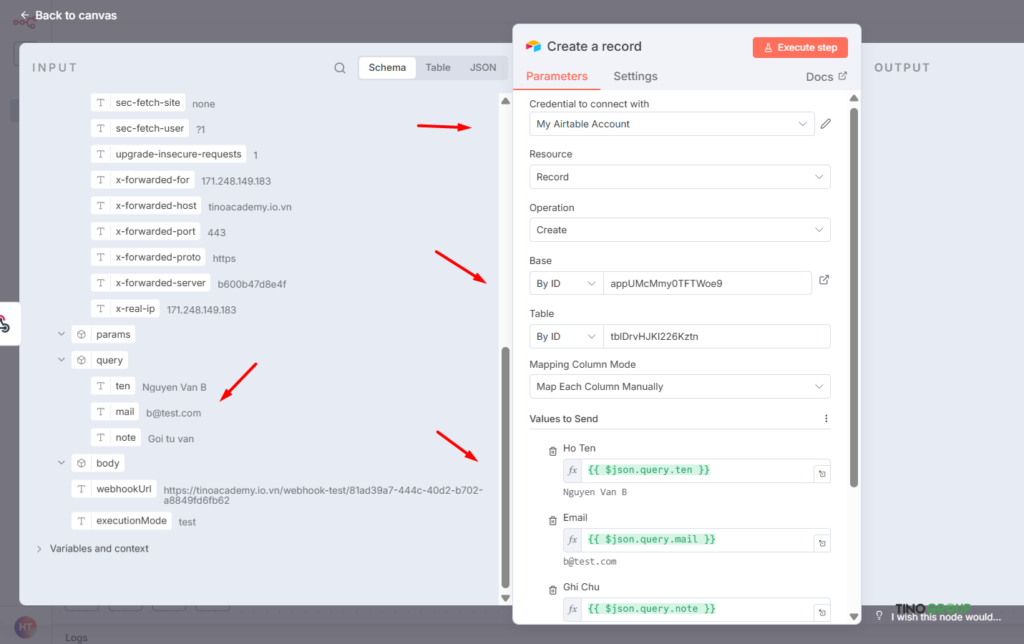Toggle expression mode on the Ghi Chu value
This screenshot has height=644, width=1024.
pos(822,608)
